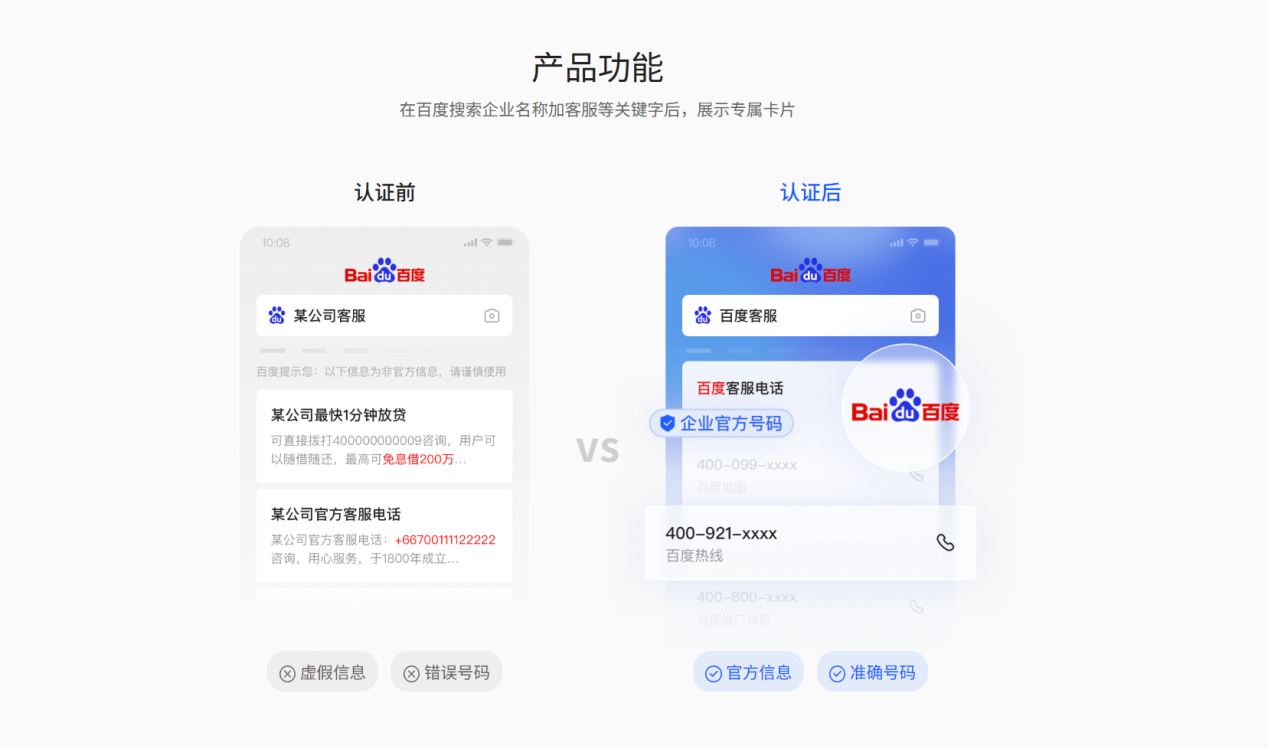Viewport: 1268px width, 749px height.
Task: Click the 400-921-xxxx 百度热线 entry
Action: [810, 543]
